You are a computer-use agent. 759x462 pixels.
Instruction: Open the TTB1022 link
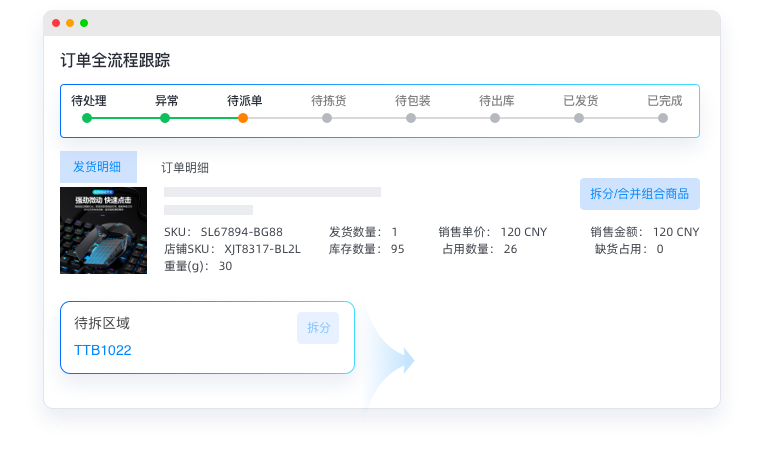coord(102,351)
